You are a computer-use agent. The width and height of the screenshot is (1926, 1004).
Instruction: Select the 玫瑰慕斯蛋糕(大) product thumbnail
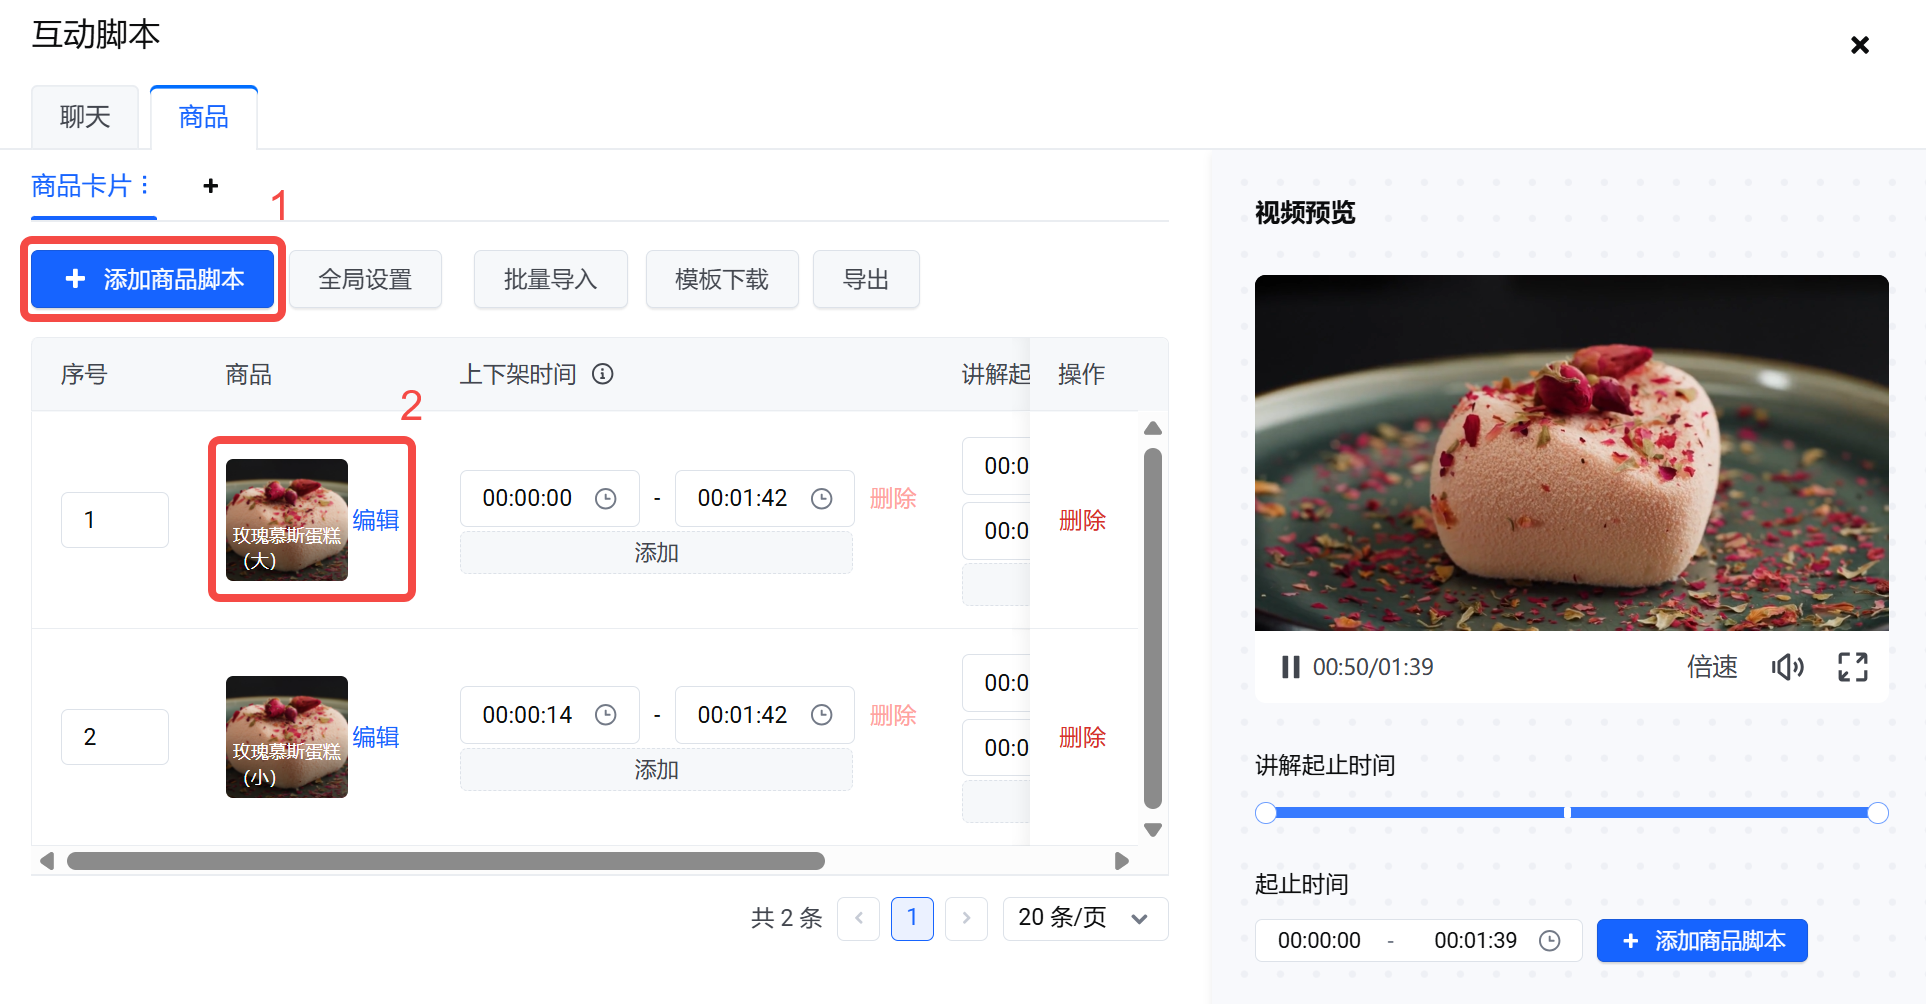point(287,520)
